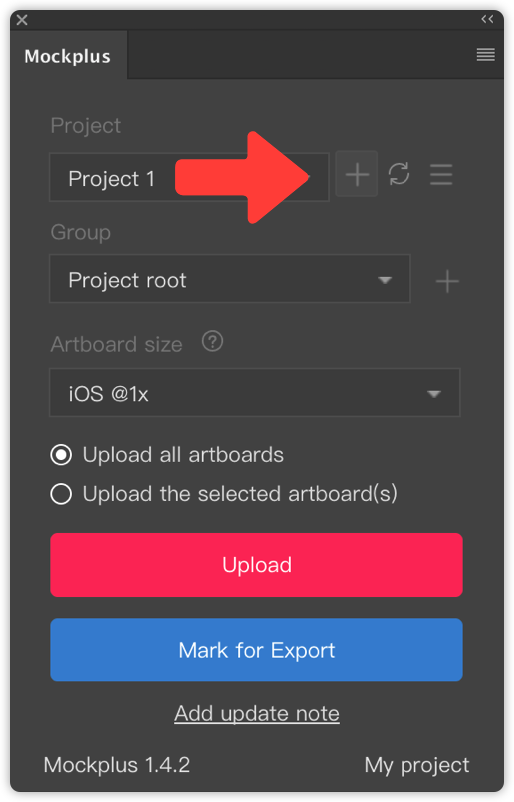The width and height of the screenshot is (514, 802).
Task: Open the iOS @1x artboard size dropdown
Action: tap(255, 392)
